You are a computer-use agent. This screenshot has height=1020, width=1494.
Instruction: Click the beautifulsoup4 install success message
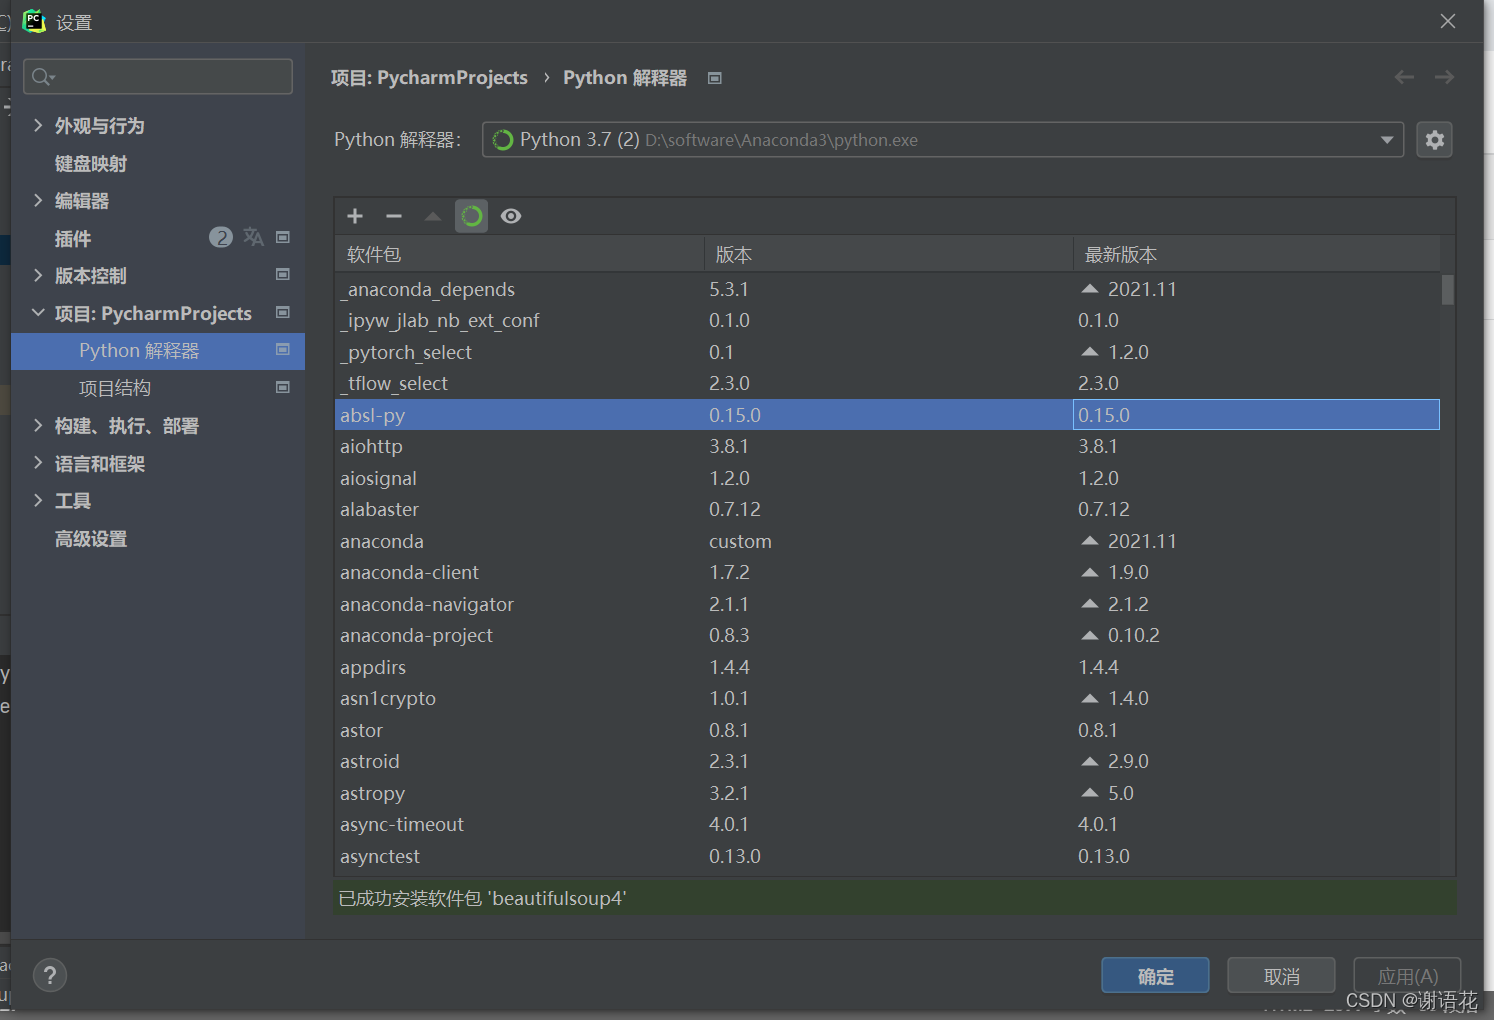482,898
